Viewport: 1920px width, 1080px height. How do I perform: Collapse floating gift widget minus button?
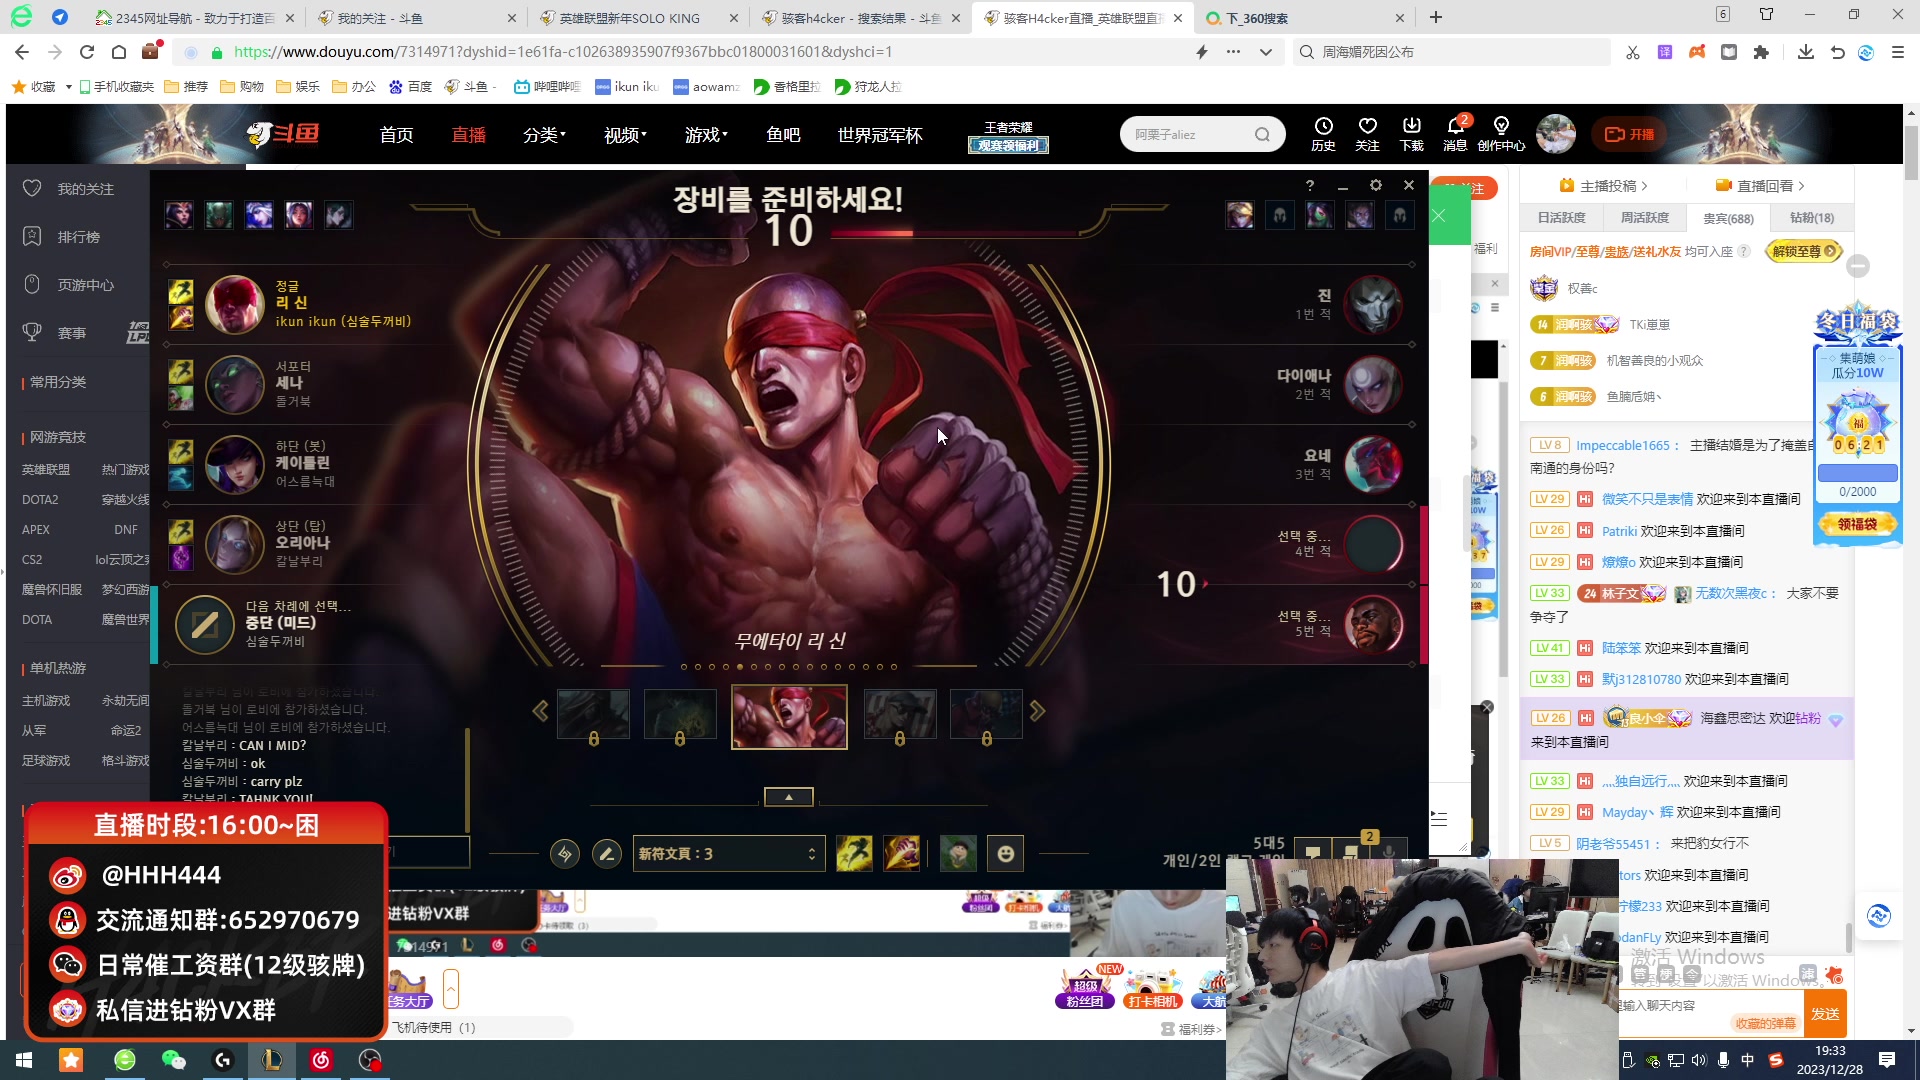point(1858,266)
